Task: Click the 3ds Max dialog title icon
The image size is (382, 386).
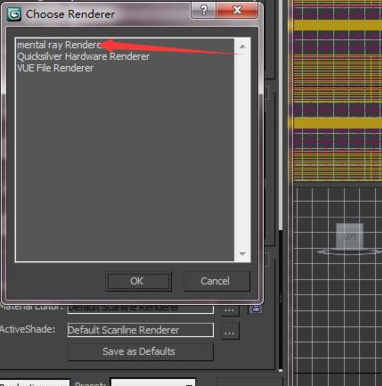Action: (14, 14)
